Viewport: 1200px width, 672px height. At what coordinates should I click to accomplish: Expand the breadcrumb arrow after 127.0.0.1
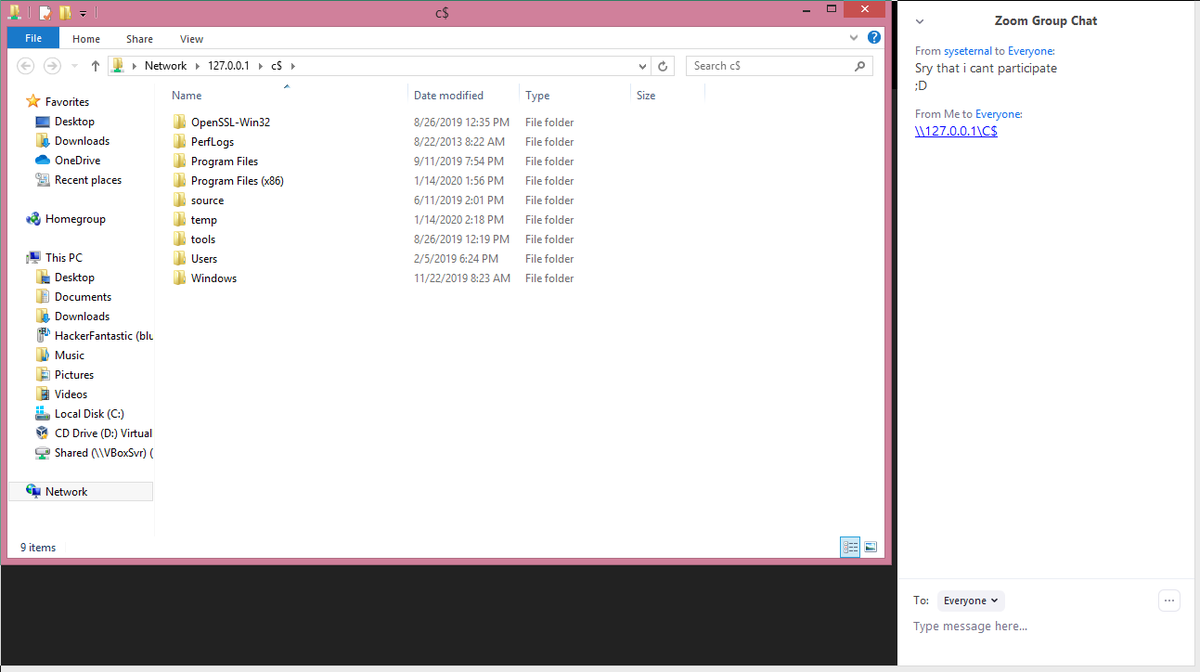260,66
